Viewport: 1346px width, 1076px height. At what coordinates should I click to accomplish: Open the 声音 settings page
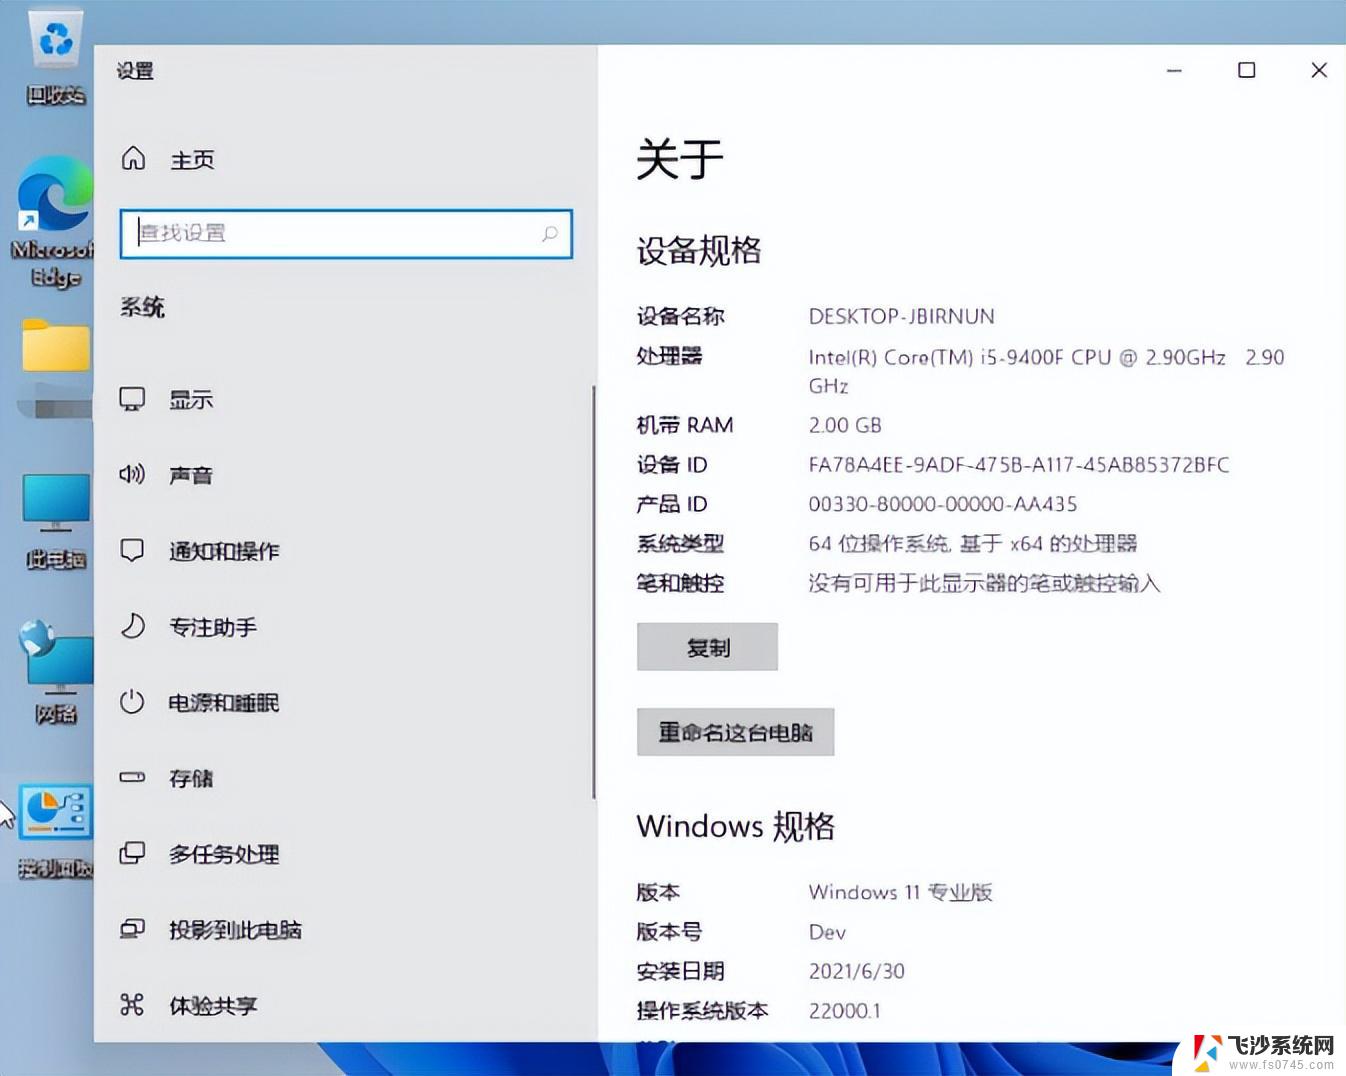point(191,475)
